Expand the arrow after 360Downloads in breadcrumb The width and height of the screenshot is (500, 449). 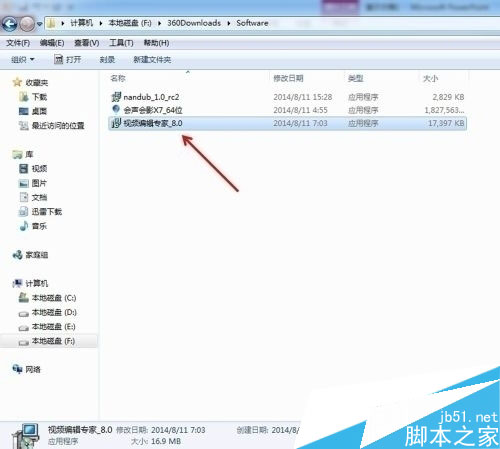229,23
